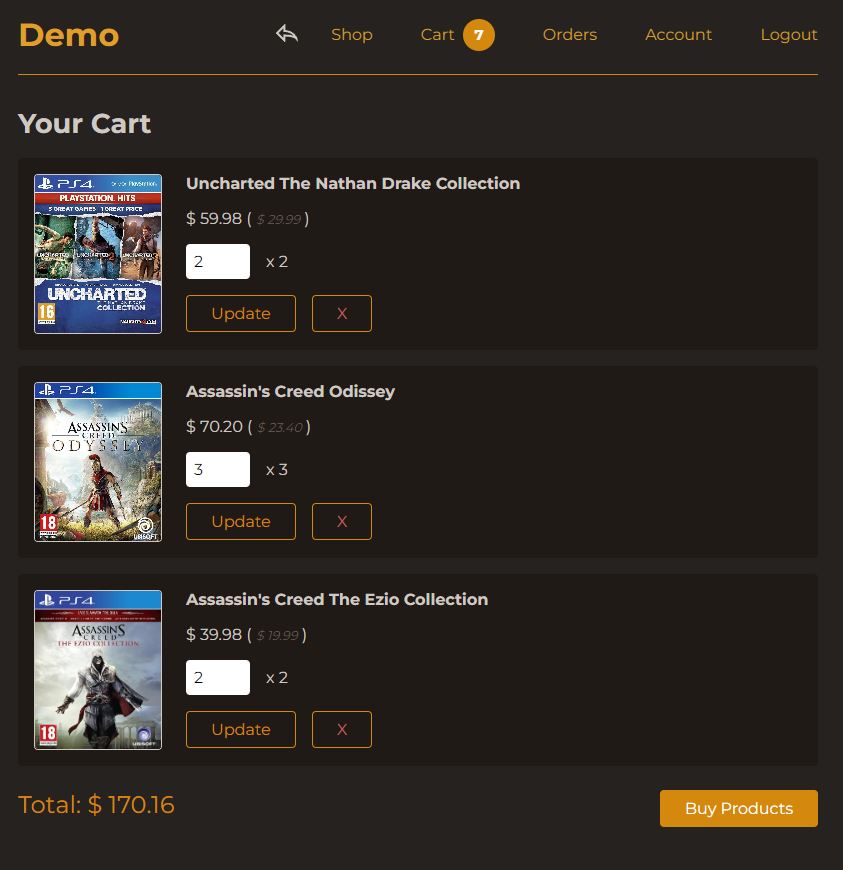
Task: Click the title Assassin's Creed Odissey
Action: pyautogui.click(x=290, y=392)
